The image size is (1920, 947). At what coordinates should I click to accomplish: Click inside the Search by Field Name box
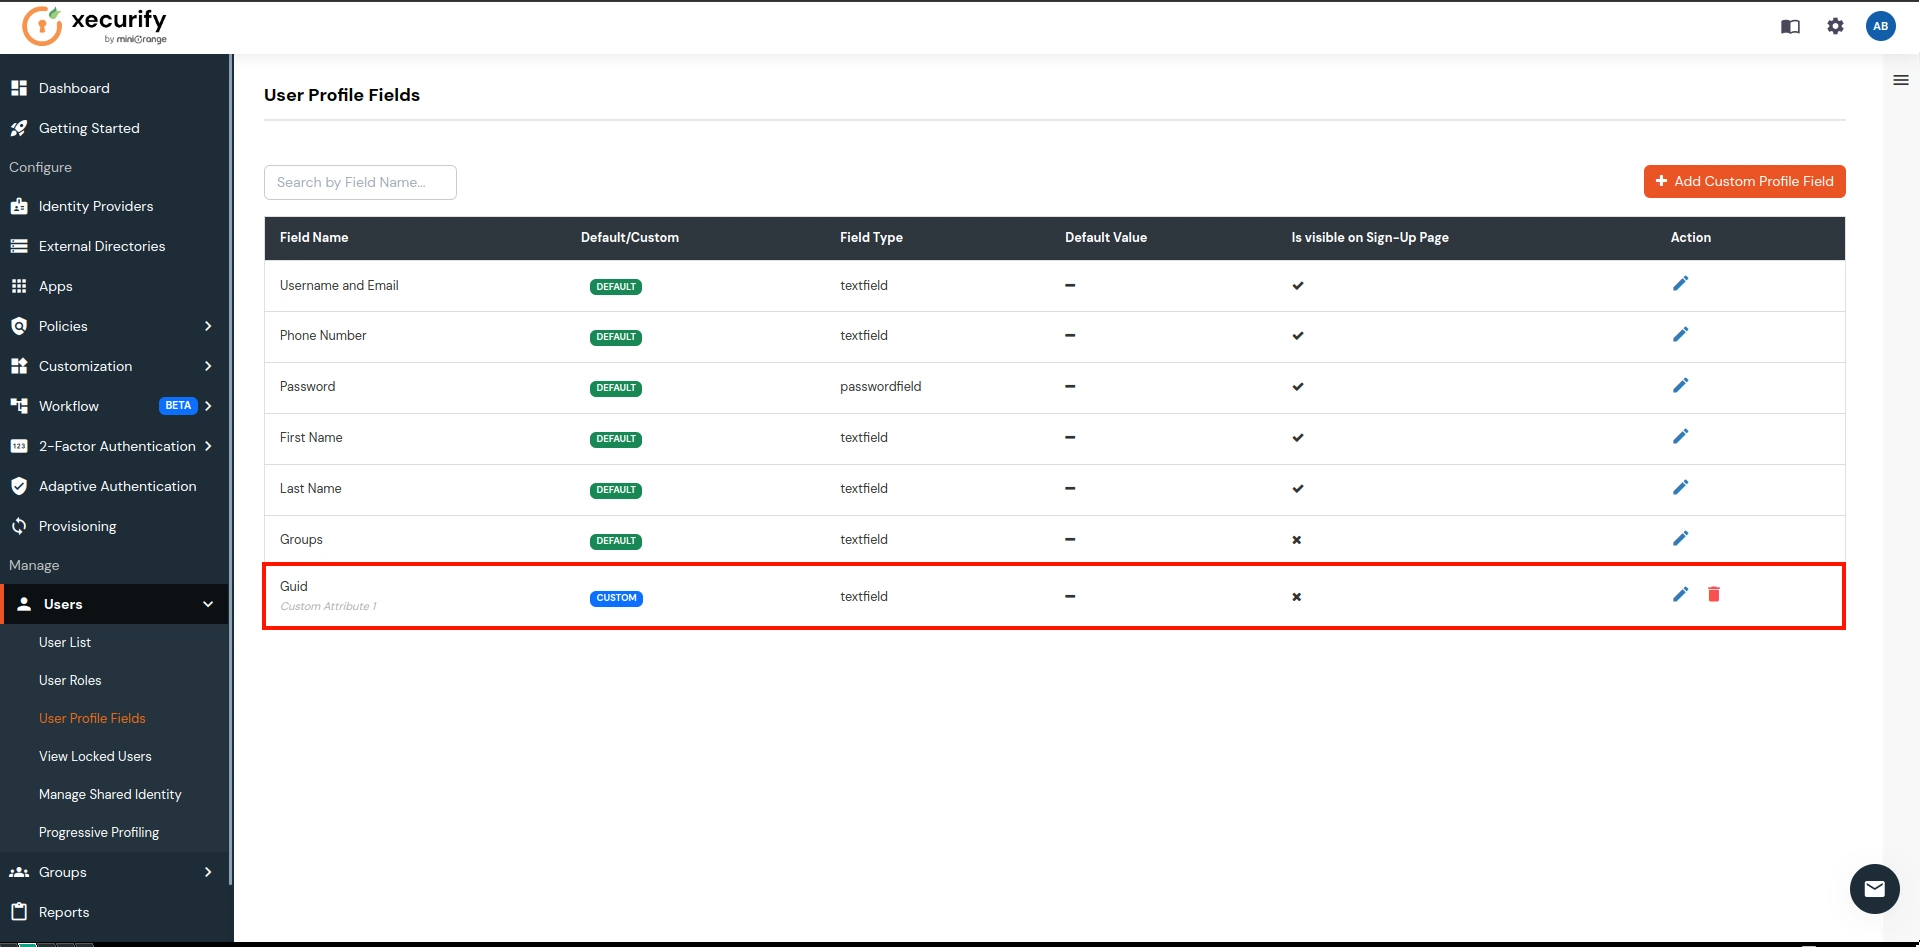click(x=360, y=182)
